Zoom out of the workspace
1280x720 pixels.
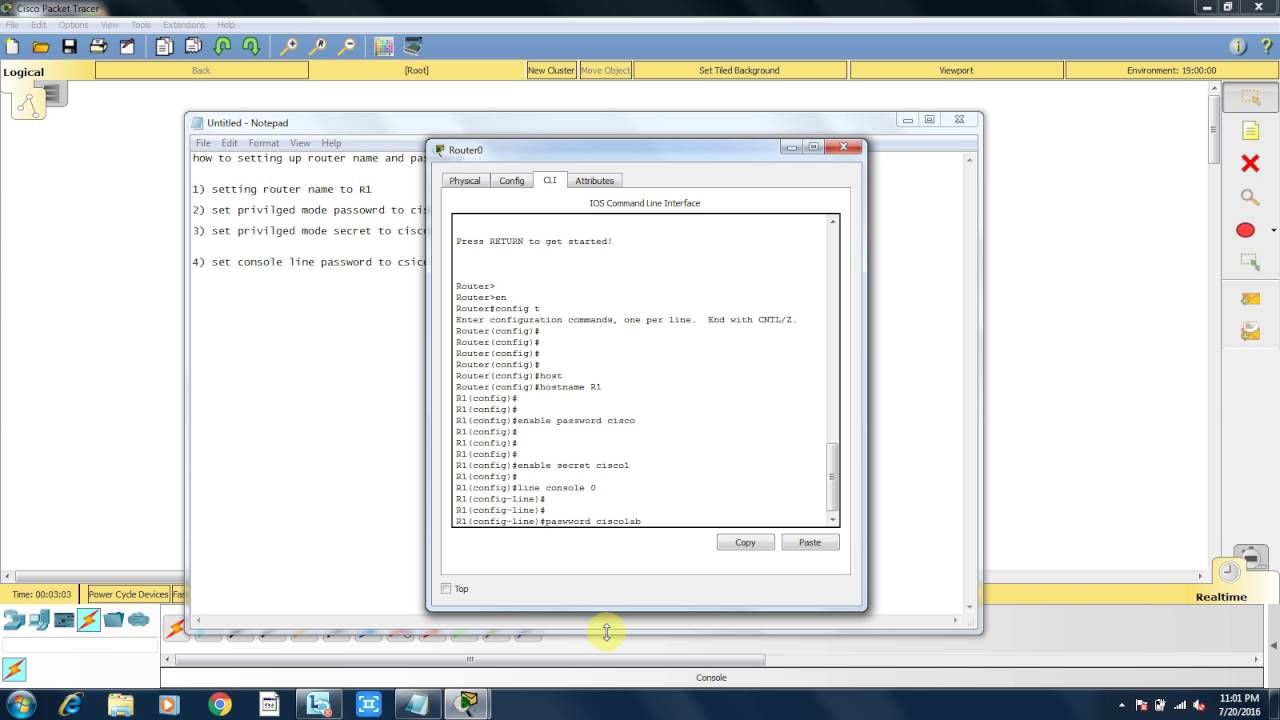pyautogui.click(x=347, y=46)
